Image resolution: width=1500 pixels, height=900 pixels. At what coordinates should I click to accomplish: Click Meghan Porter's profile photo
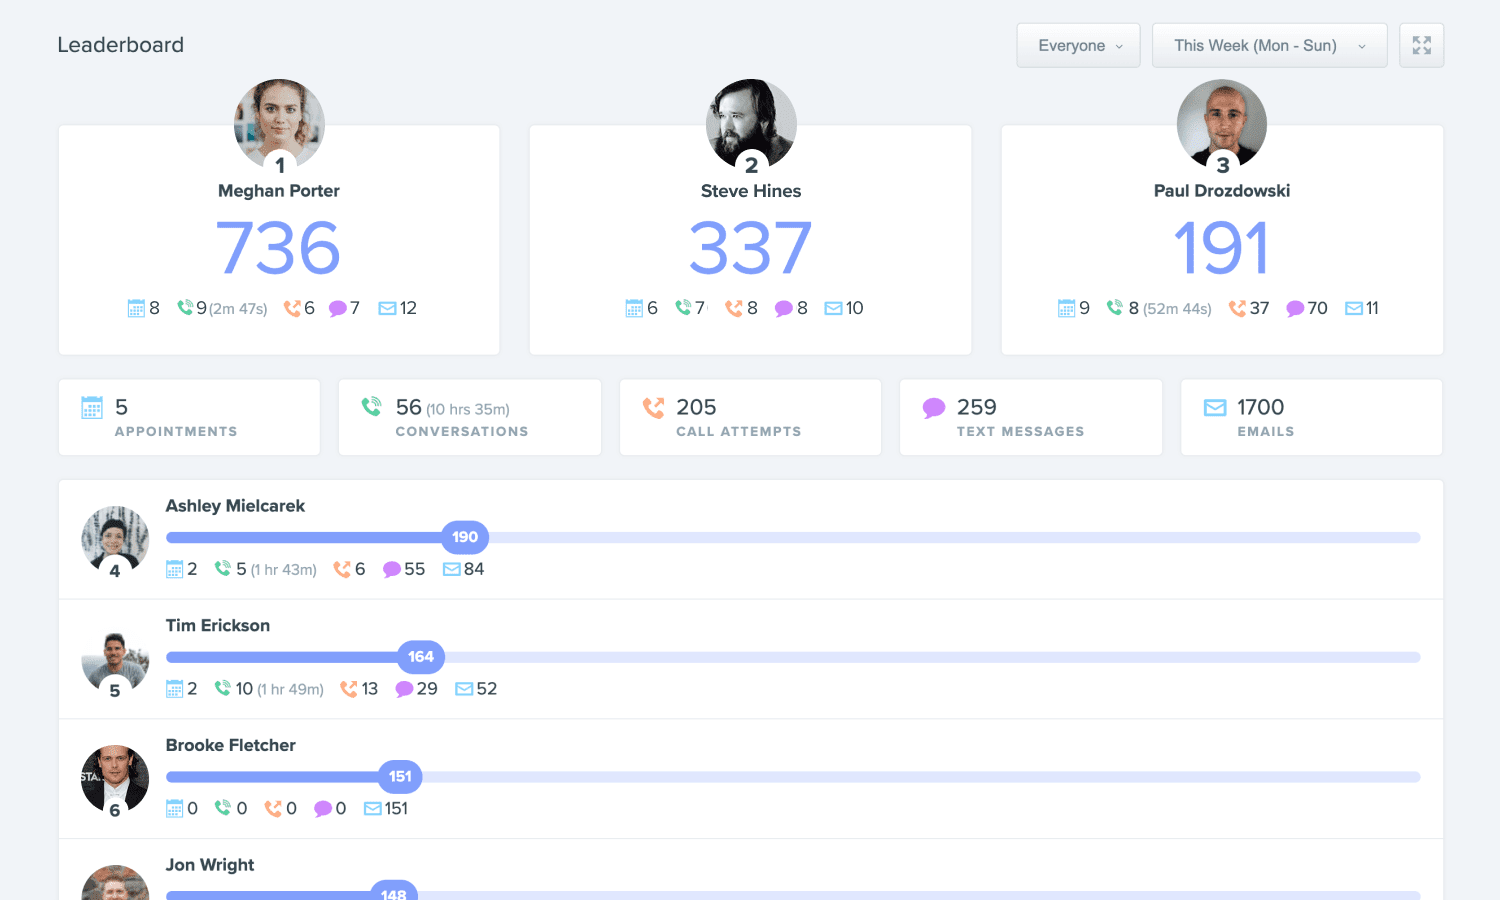click(x=279, y=124)
